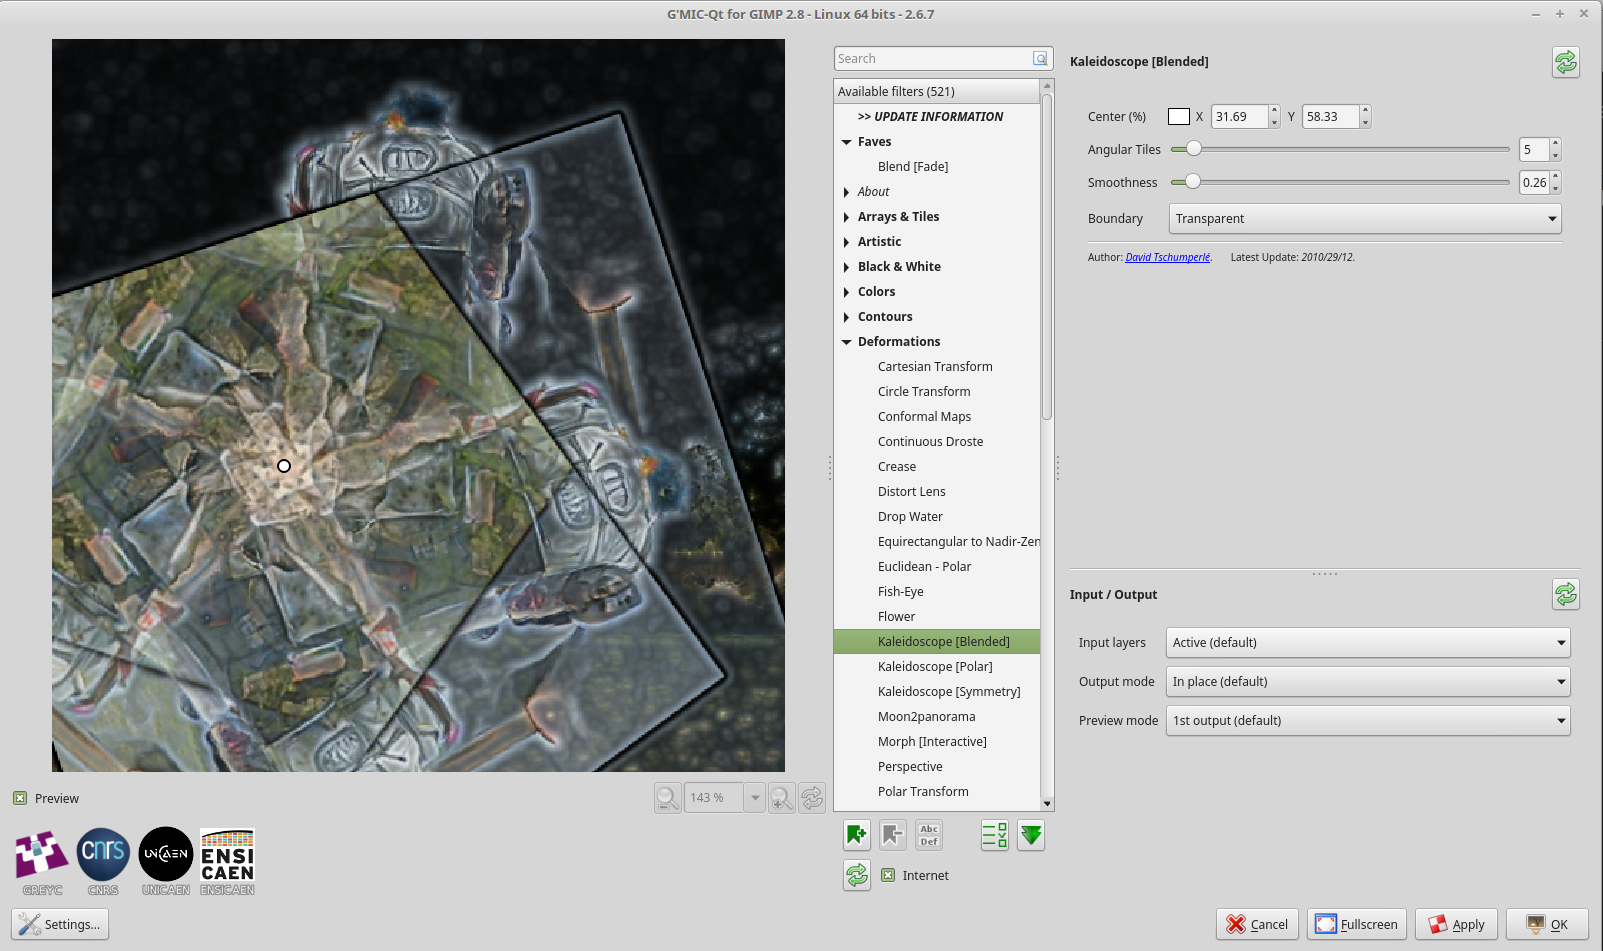Reset Kaleidoscope parameters with top refresh icon
The image size is (1603, 951).
point(1565,62)
